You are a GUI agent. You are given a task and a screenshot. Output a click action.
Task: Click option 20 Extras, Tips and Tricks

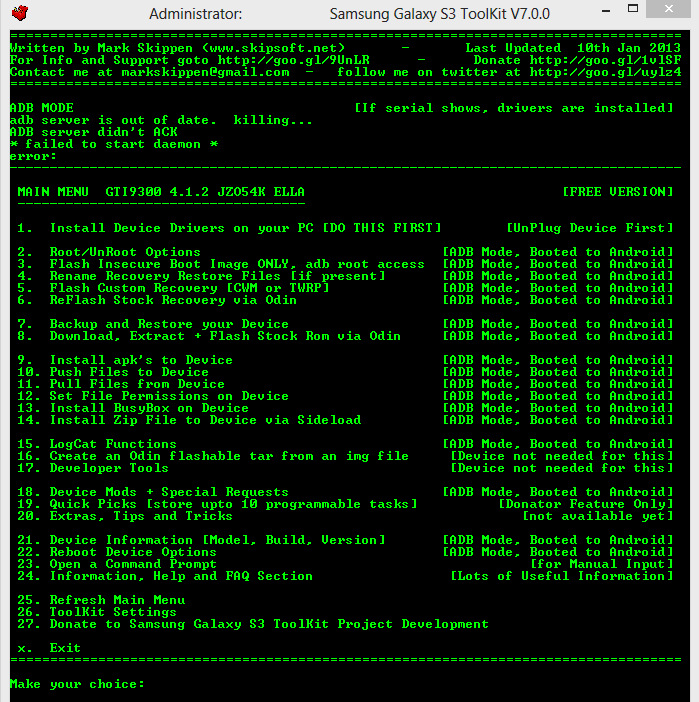(x=125, y=517)
